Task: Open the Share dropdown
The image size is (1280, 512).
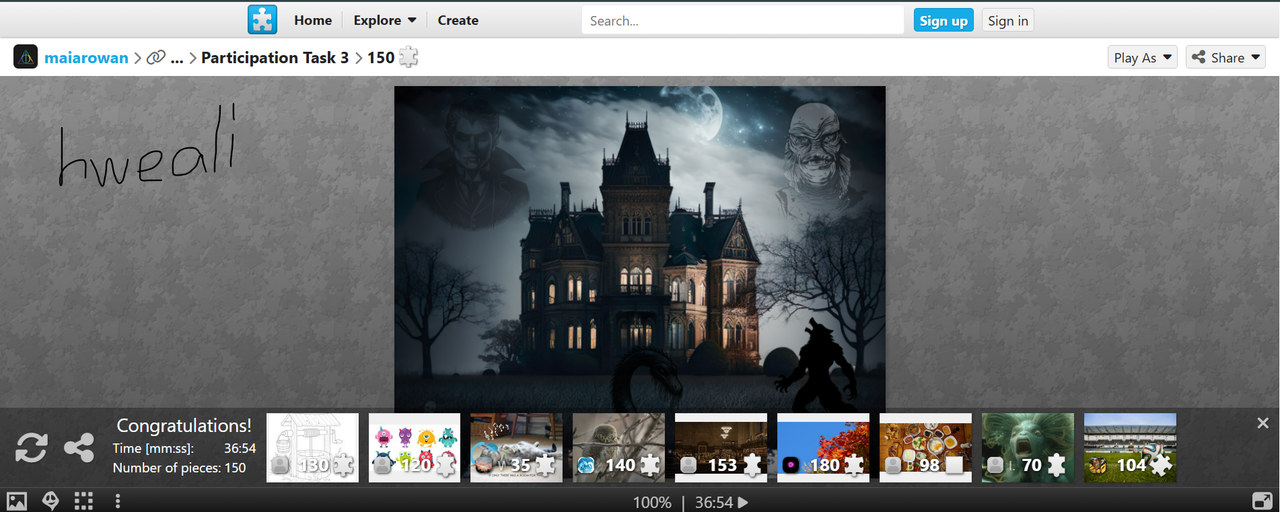Action: click(x=1225, y=57)
